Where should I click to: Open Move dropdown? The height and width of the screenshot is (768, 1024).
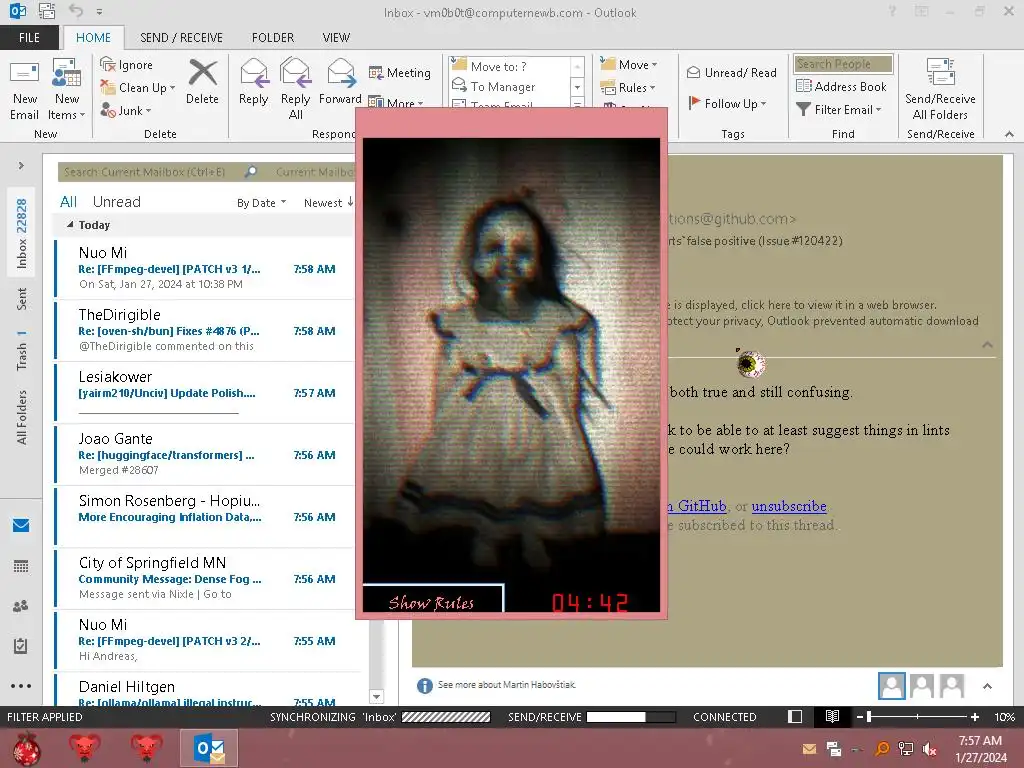(629, 64)
